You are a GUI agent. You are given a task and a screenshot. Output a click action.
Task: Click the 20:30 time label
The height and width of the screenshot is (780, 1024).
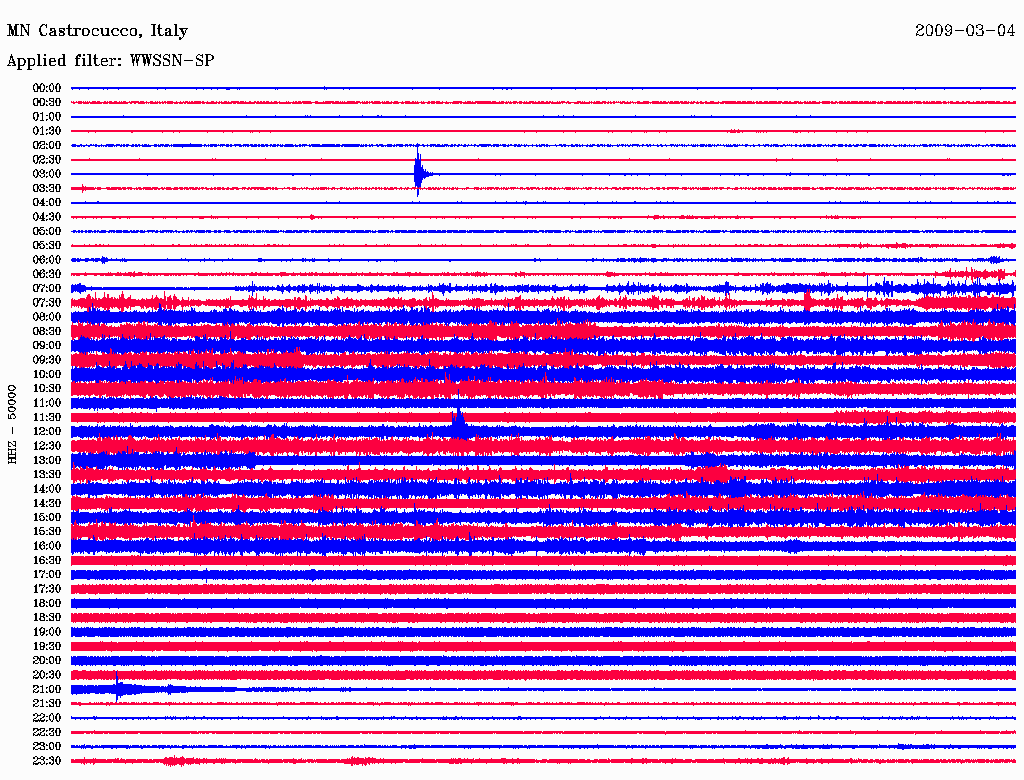point(47,675)
